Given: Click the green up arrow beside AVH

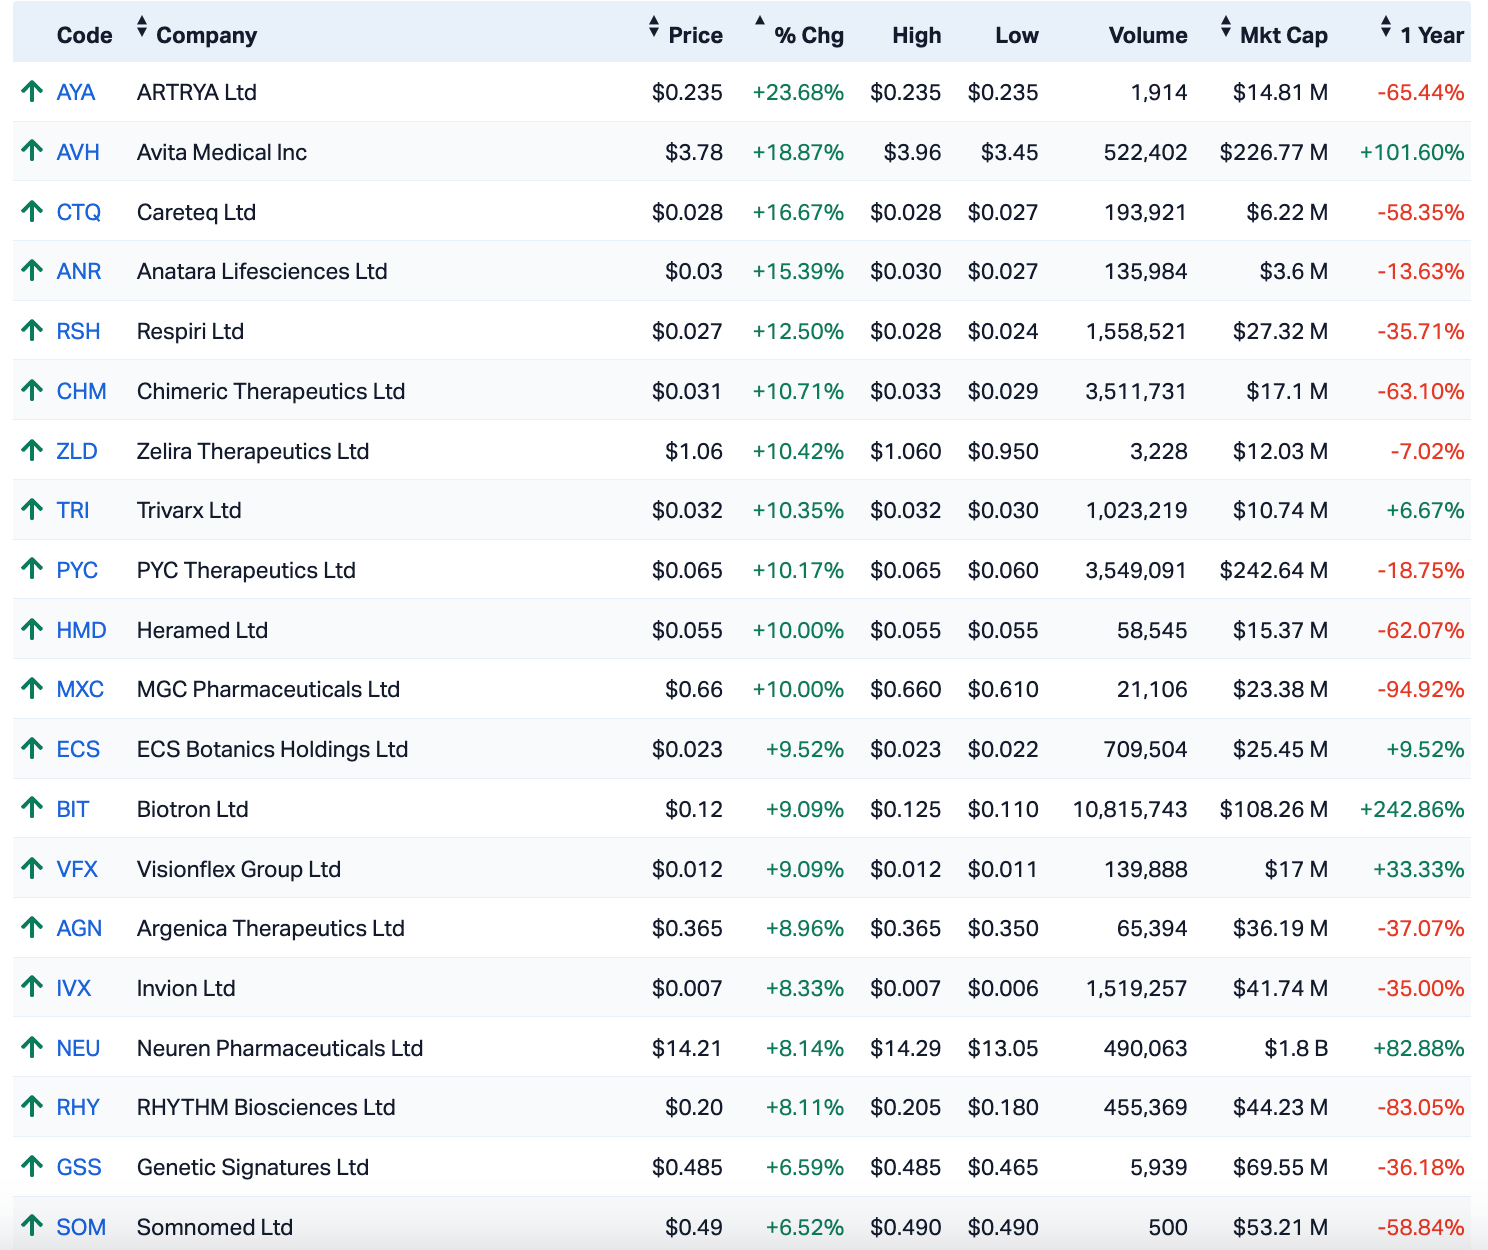Looking at the screenshot, I should click(x=32, y=151).
